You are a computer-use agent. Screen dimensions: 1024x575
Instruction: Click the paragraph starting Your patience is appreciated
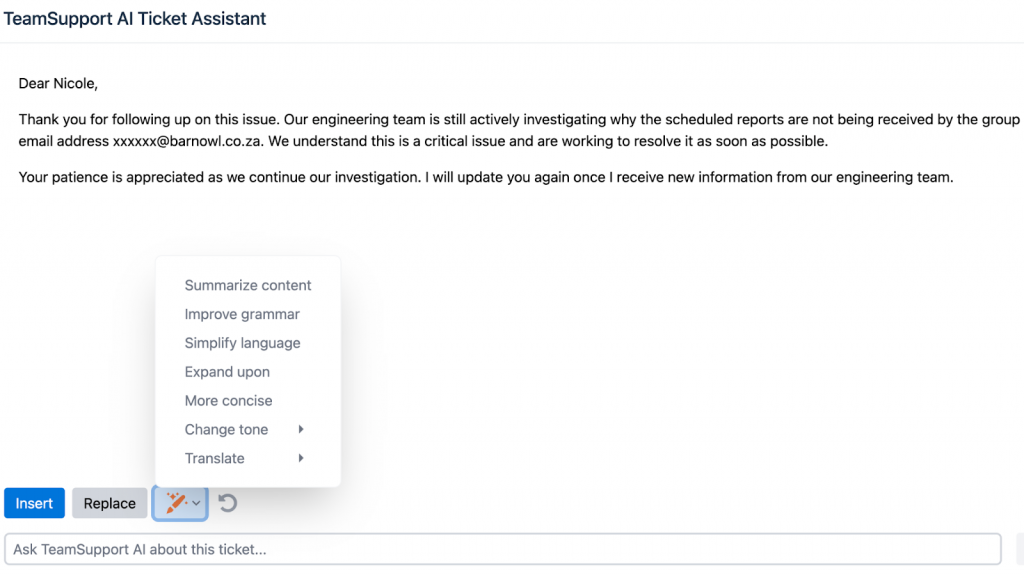coord(486,178)
